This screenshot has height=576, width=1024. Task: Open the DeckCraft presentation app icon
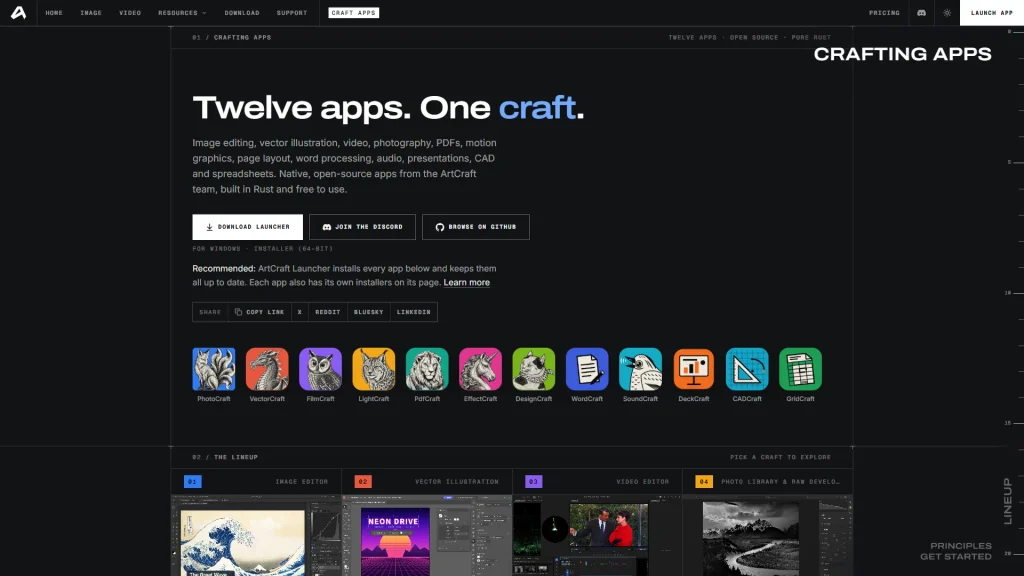pyautogui.click(x=694, y=369)
